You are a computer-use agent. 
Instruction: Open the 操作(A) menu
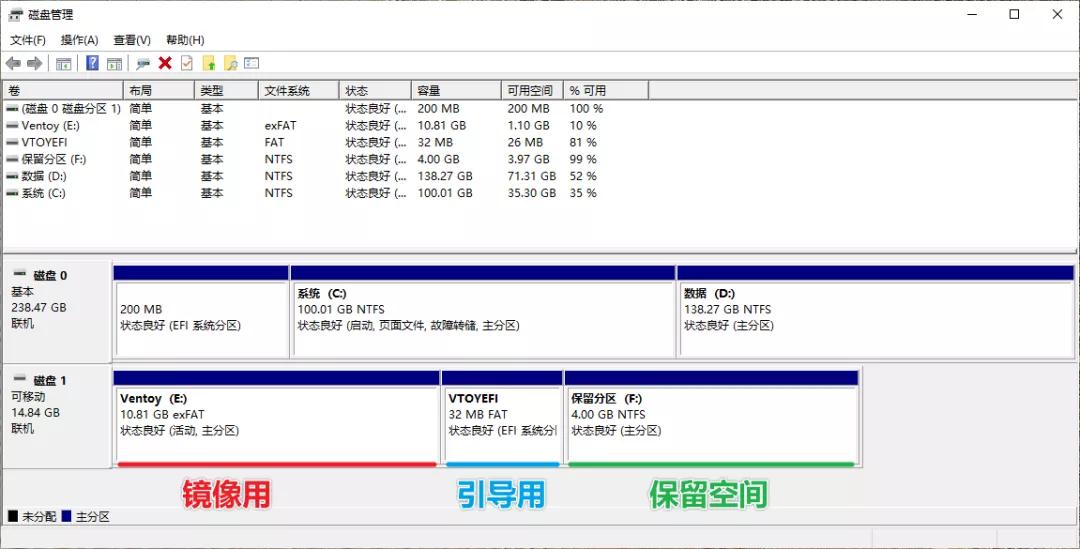(79, 40)
